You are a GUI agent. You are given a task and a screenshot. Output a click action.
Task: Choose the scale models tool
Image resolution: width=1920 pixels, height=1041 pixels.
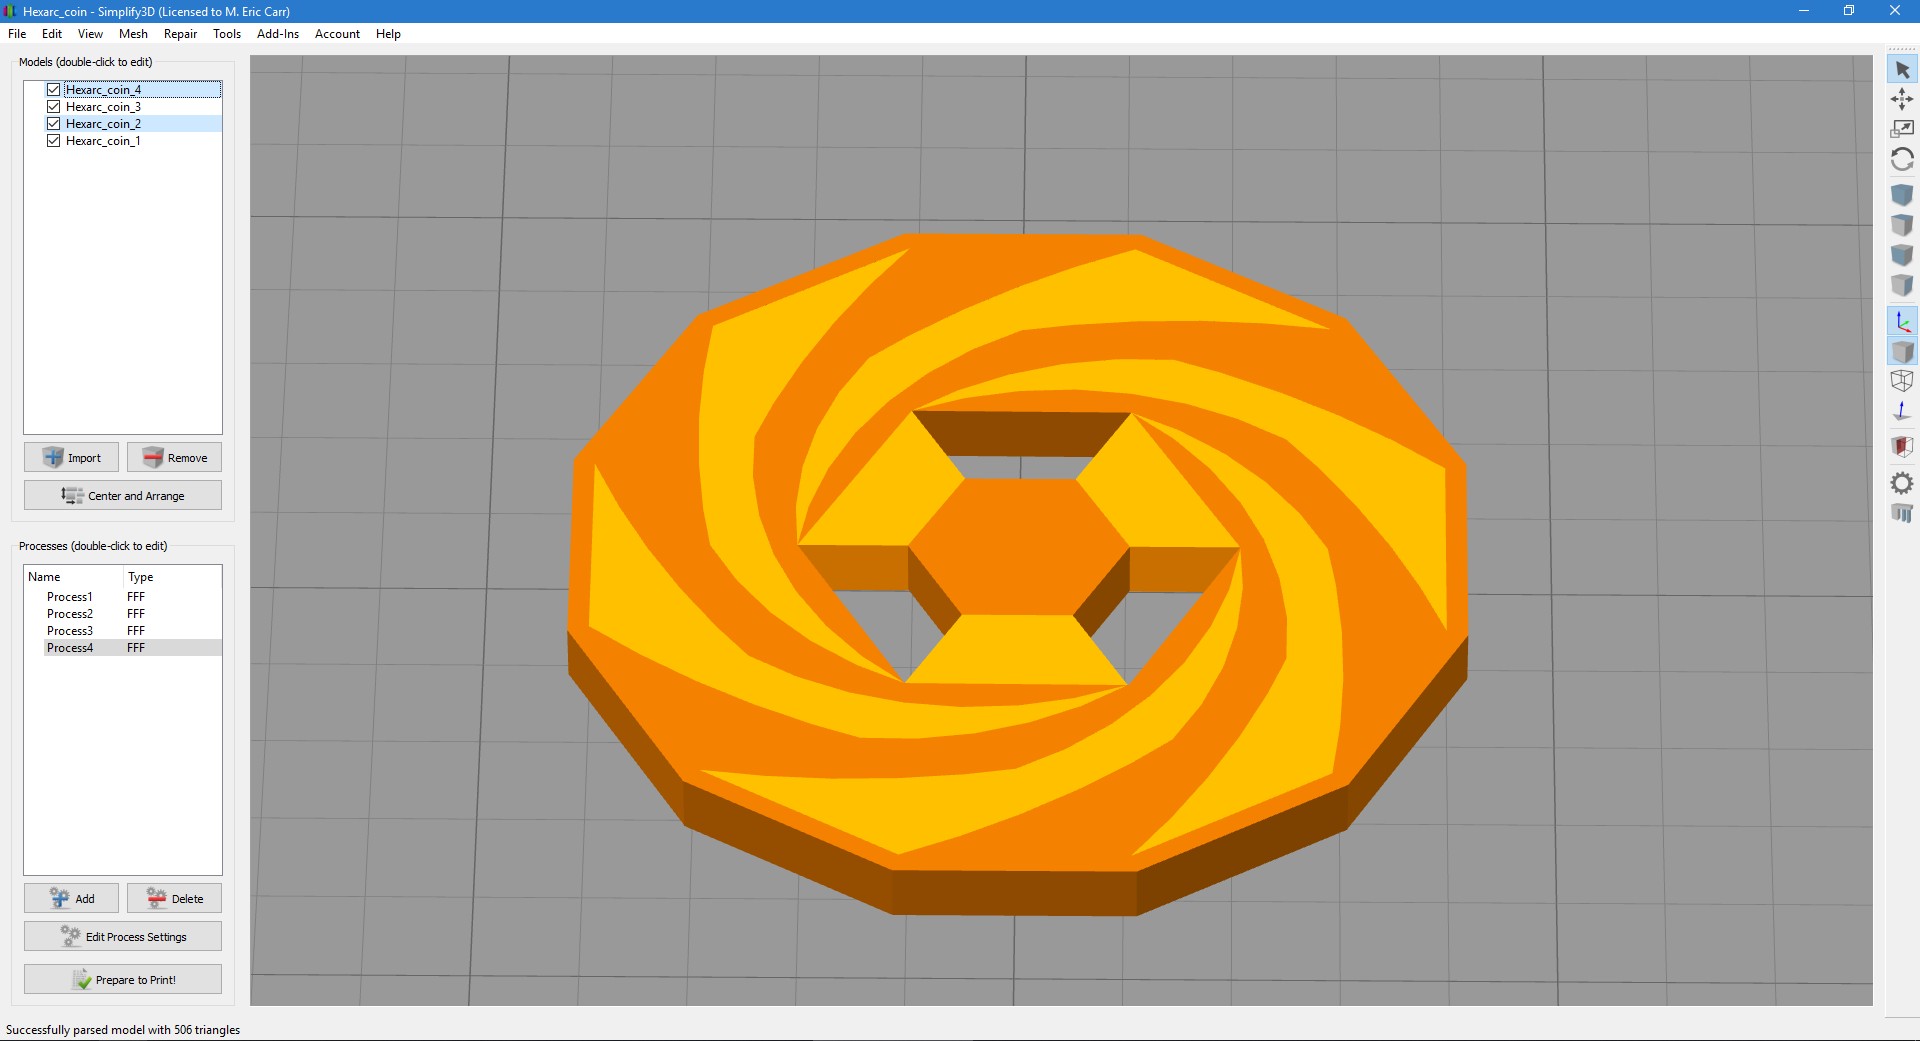point(1902,129)
